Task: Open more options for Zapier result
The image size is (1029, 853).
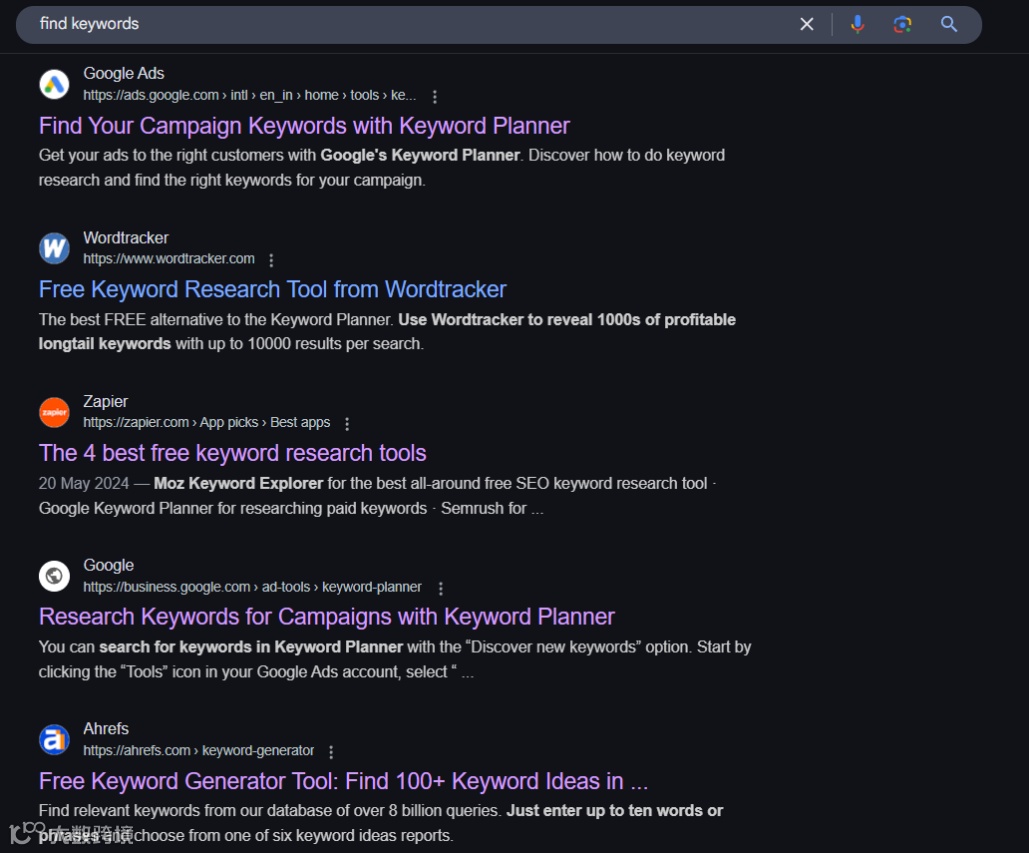Action: (347, 424)
